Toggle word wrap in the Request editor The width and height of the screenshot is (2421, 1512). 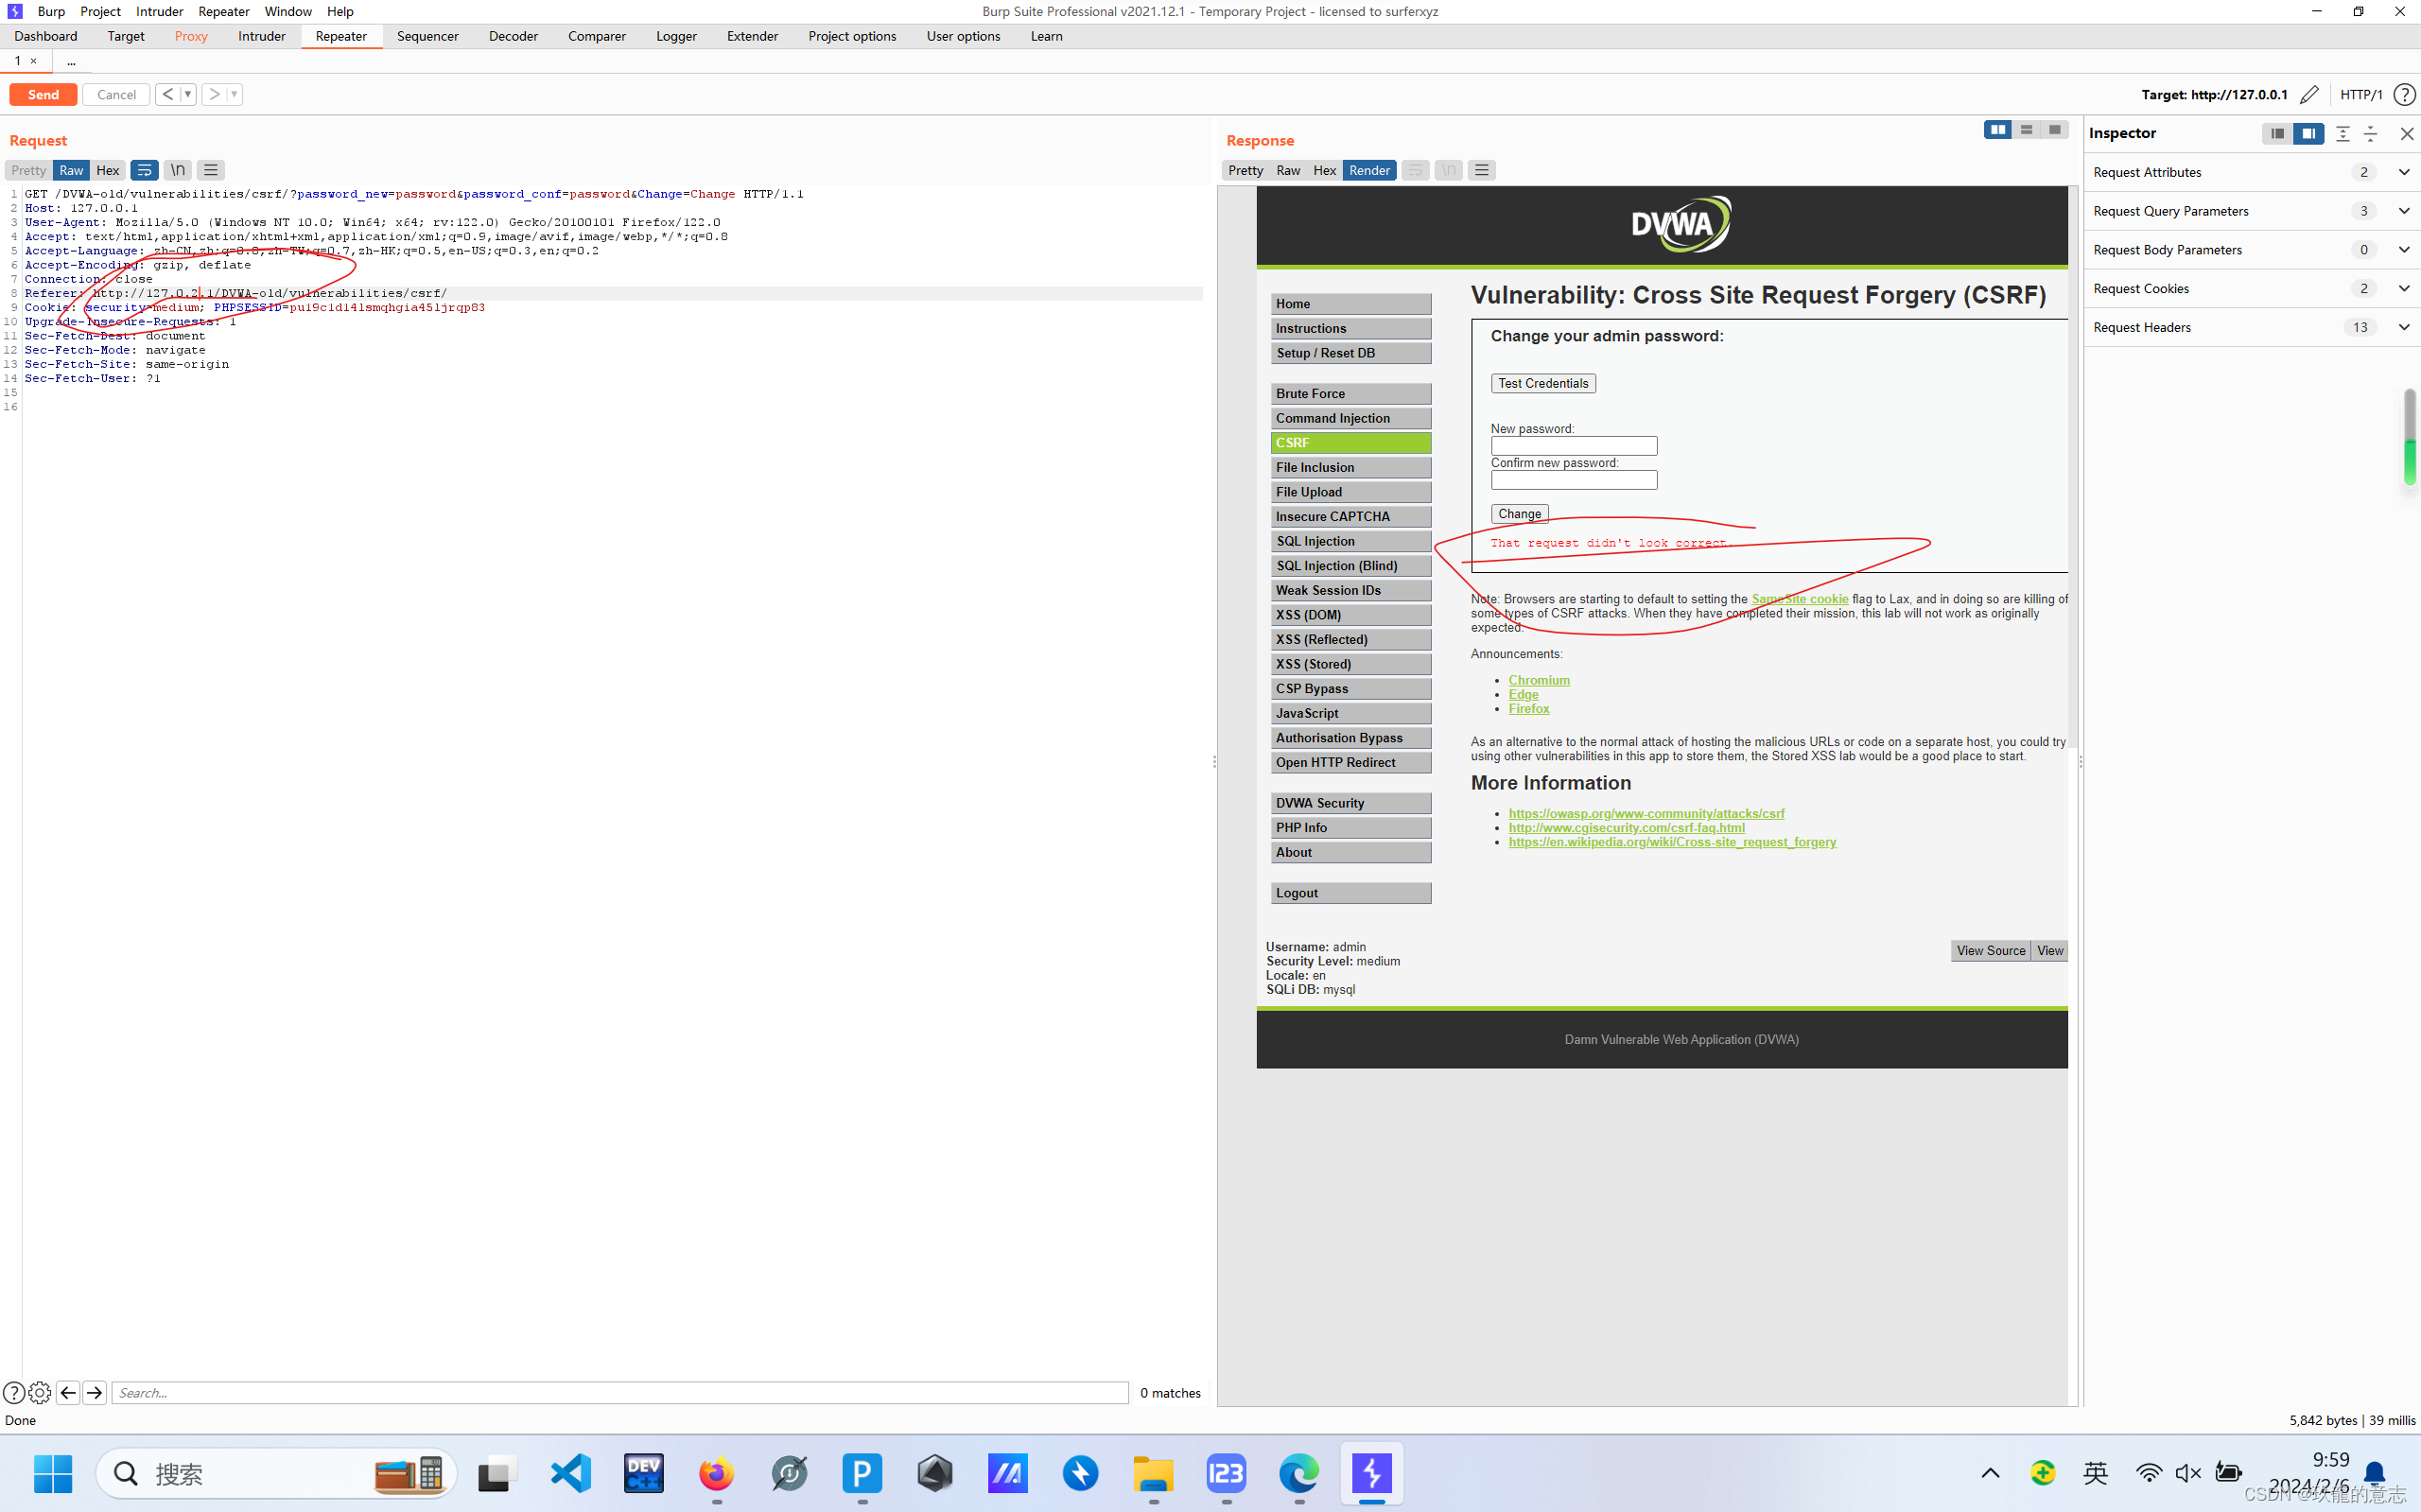point(144,170)
